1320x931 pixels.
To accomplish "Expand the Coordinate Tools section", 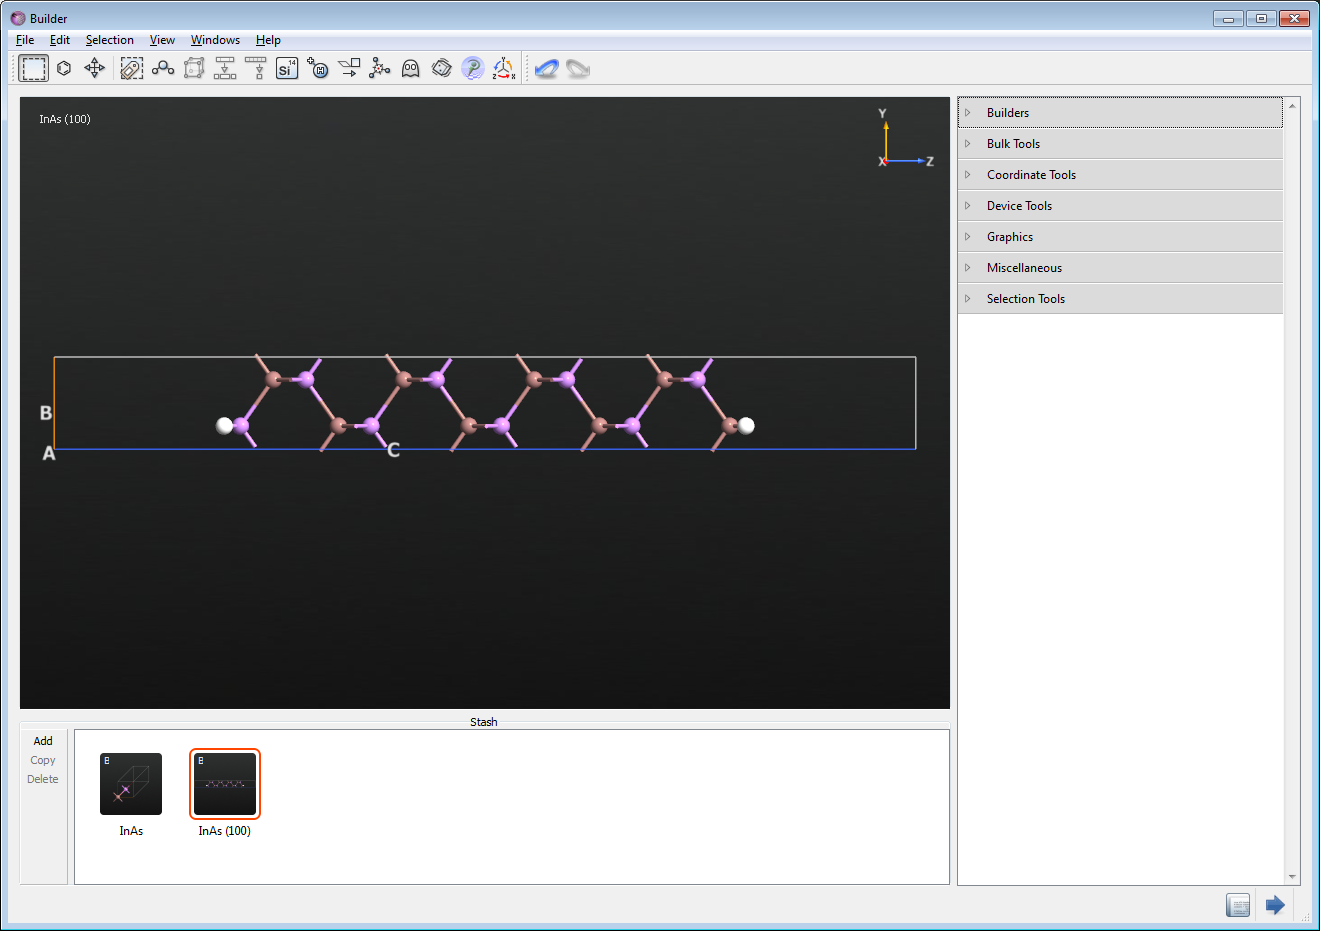I will tap(1120, 175).
